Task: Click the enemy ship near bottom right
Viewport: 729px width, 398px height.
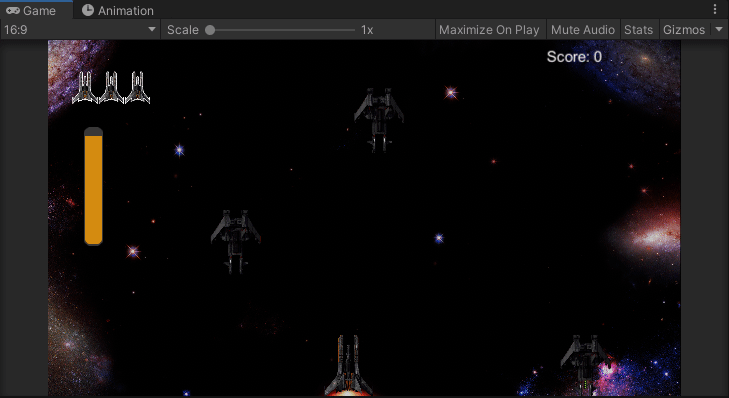Action: (585, 364)
